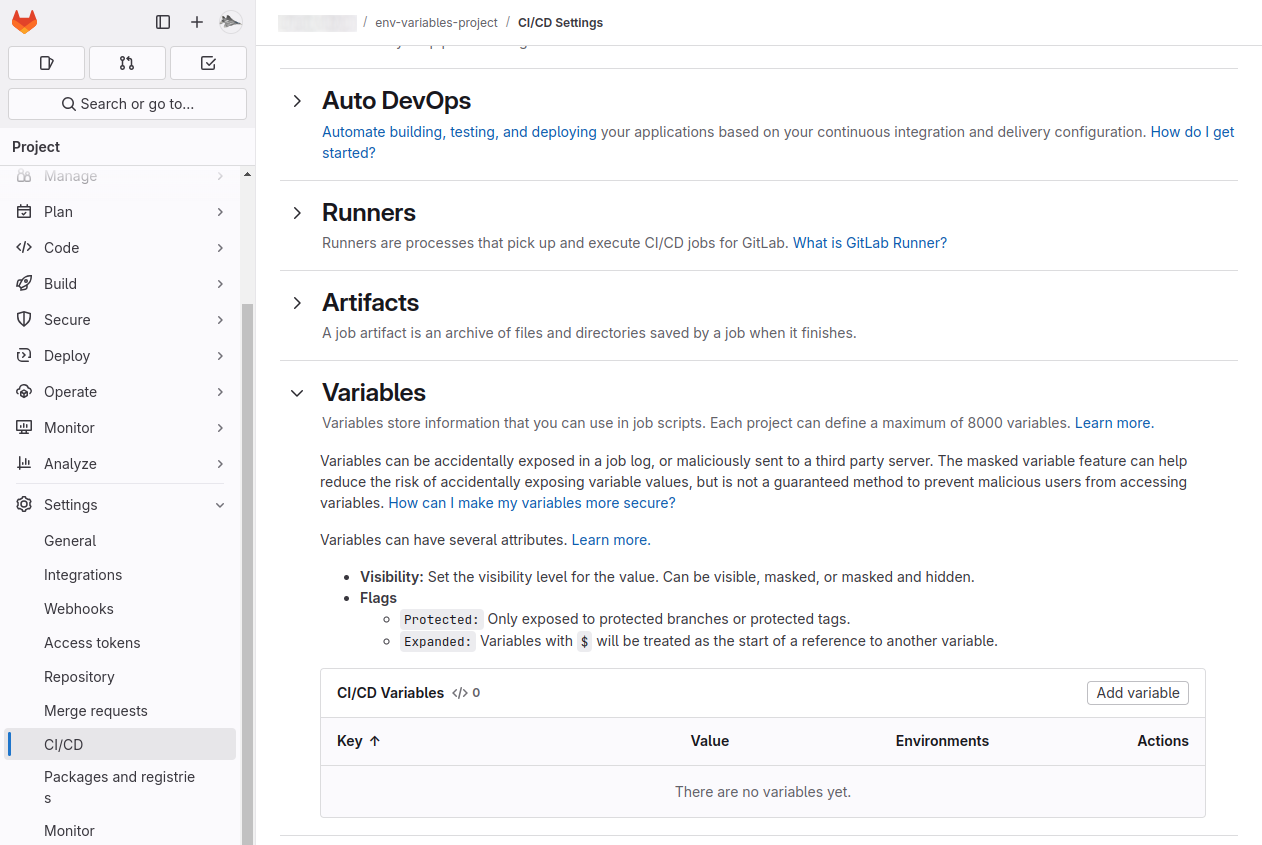Expand the Operate menu chevron
The height and width of the screenshot is (845, 1262).
pyautogui.click(x=220, y=392)
